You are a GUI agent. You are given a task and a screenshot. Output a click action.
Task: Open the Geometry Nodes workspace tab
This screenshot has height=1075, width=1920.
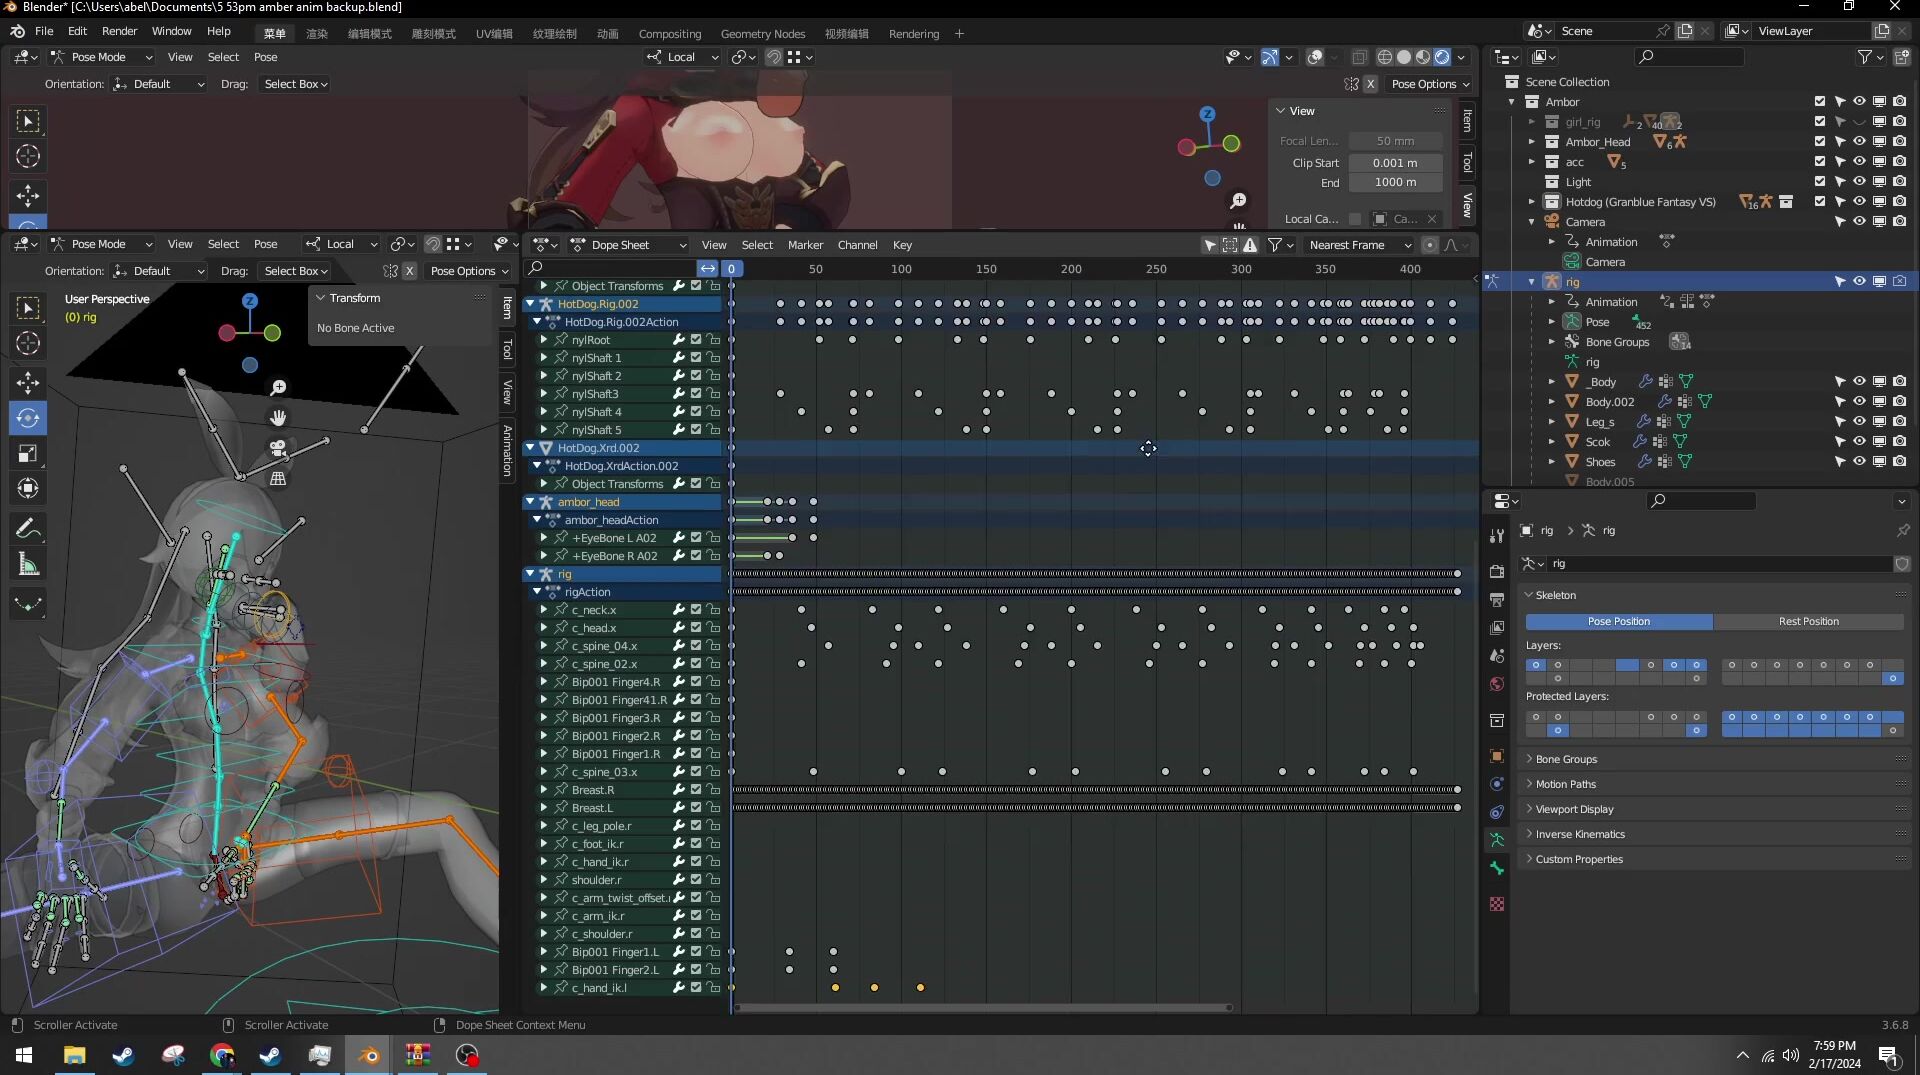[x=762, y=33]
